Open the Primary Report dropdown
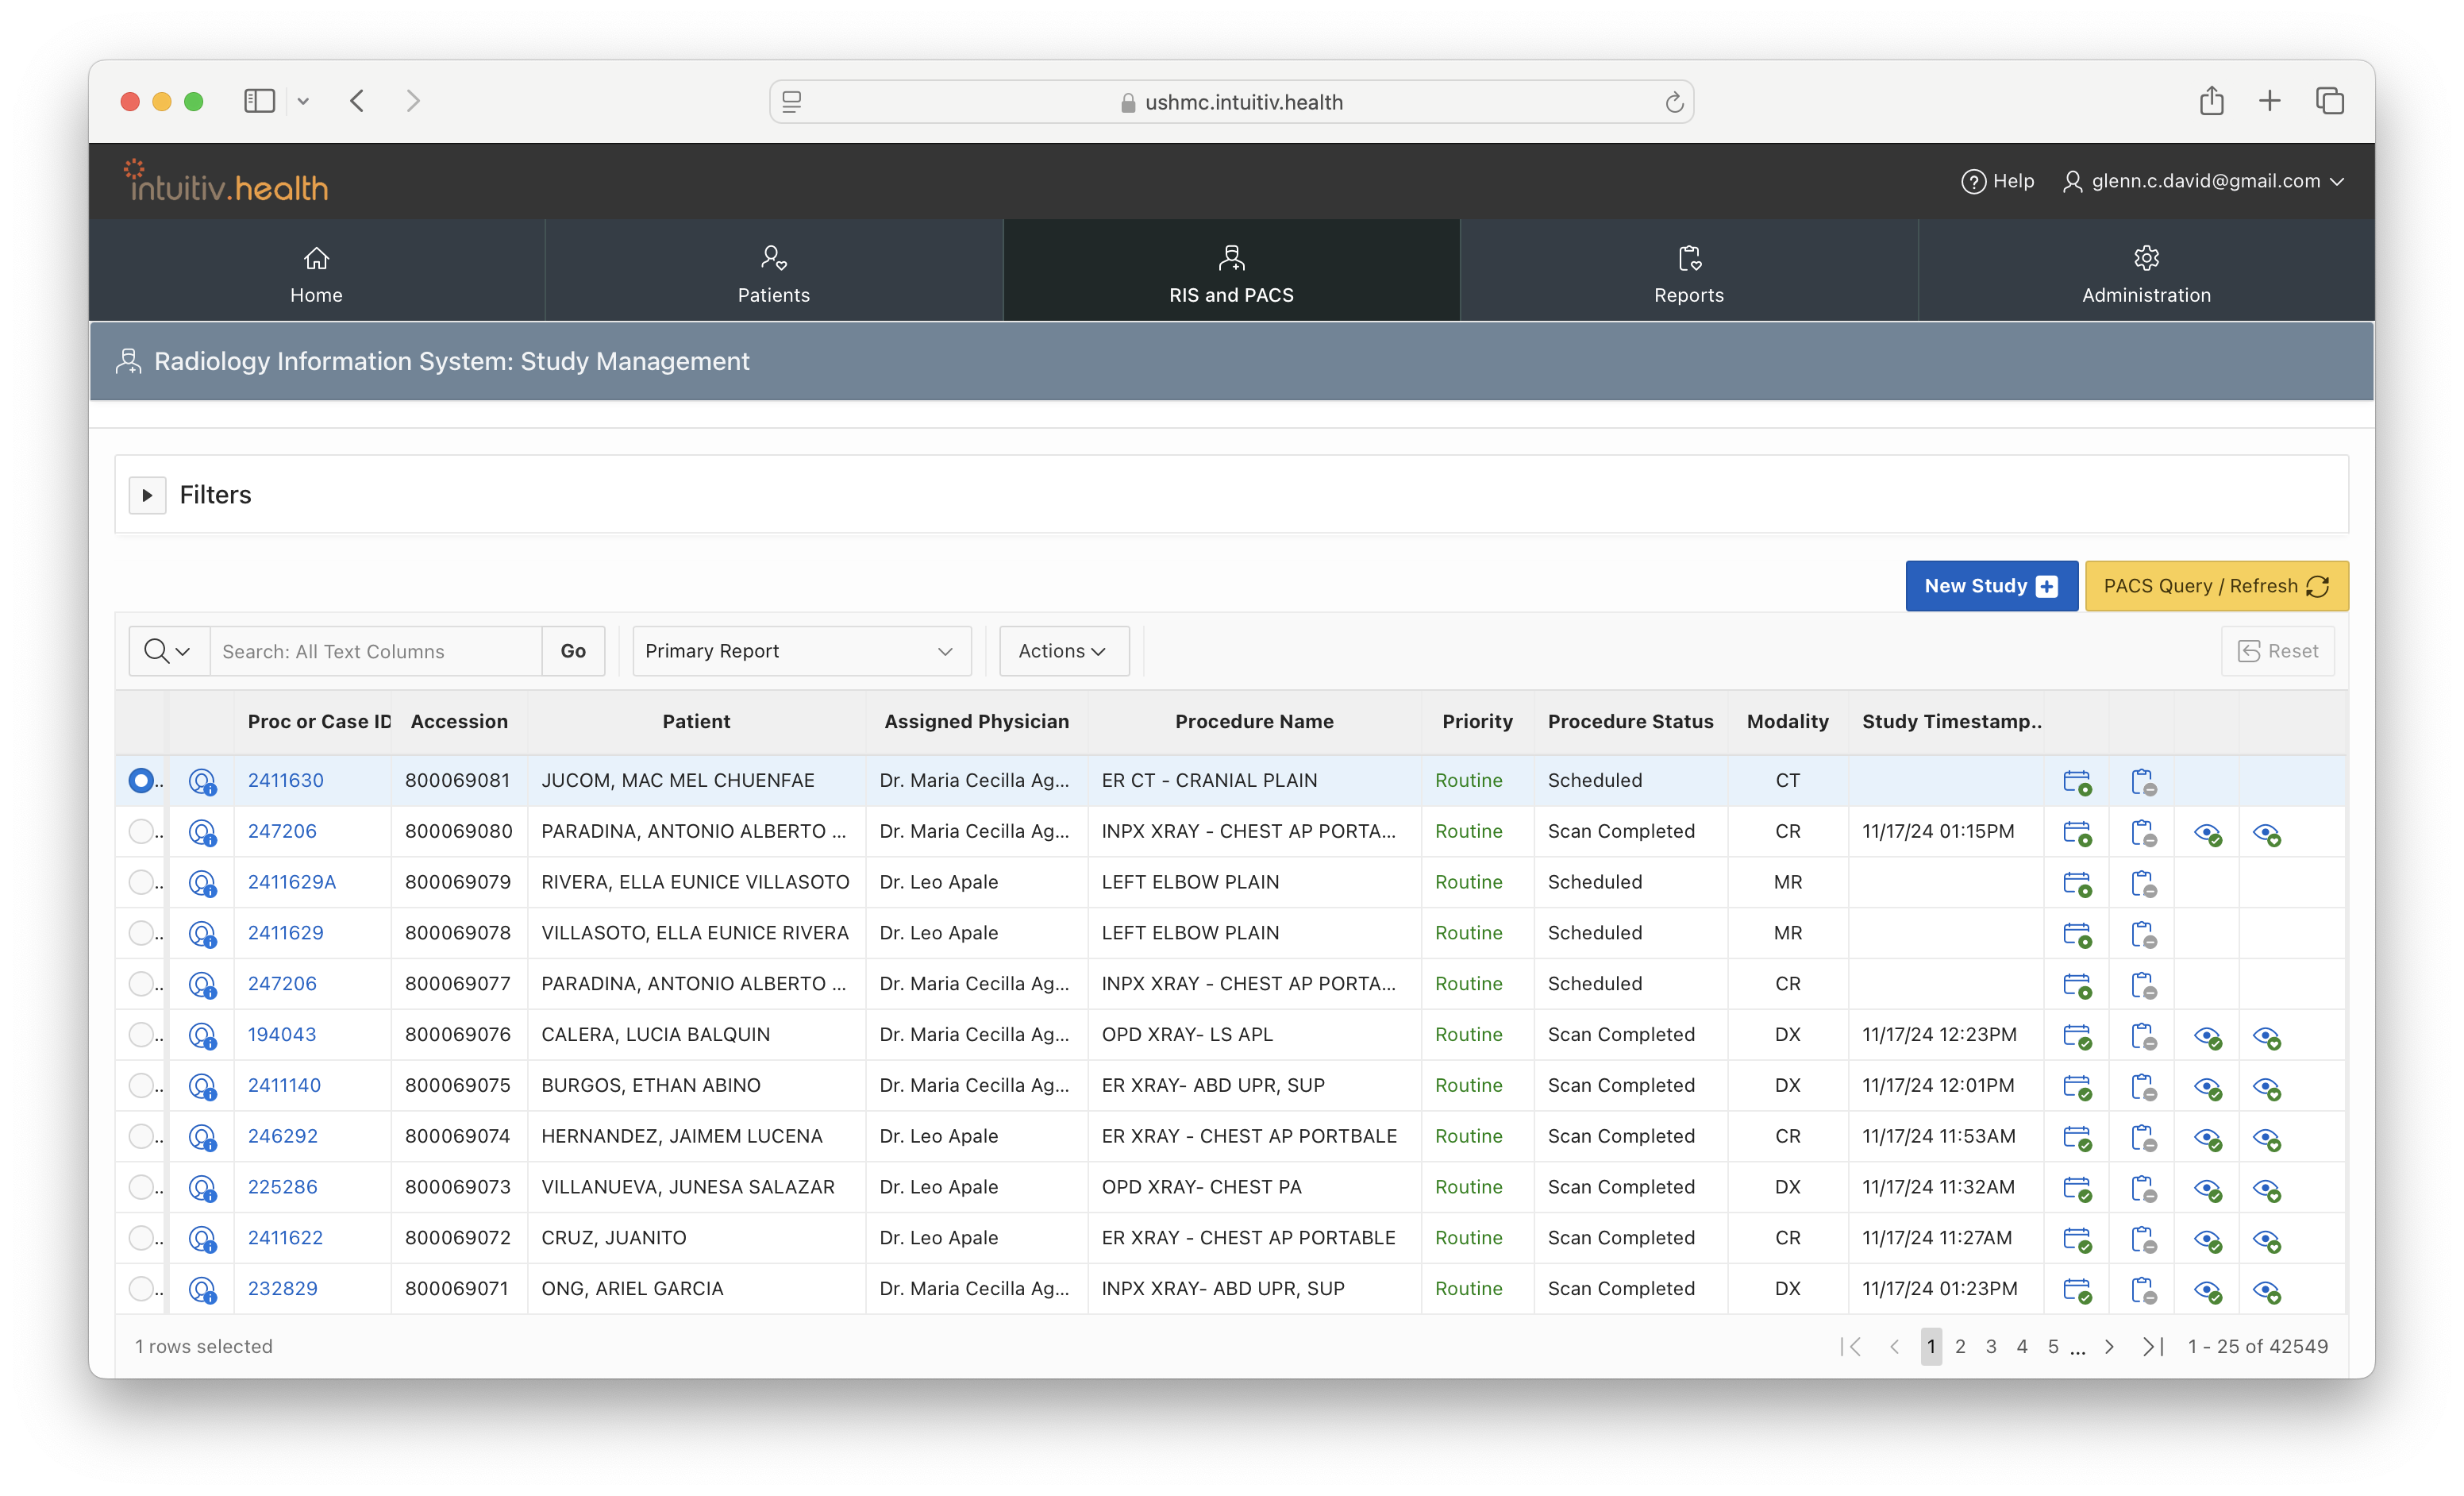This screenshot has height=1496, width=2464. click(x=801, y=651)
